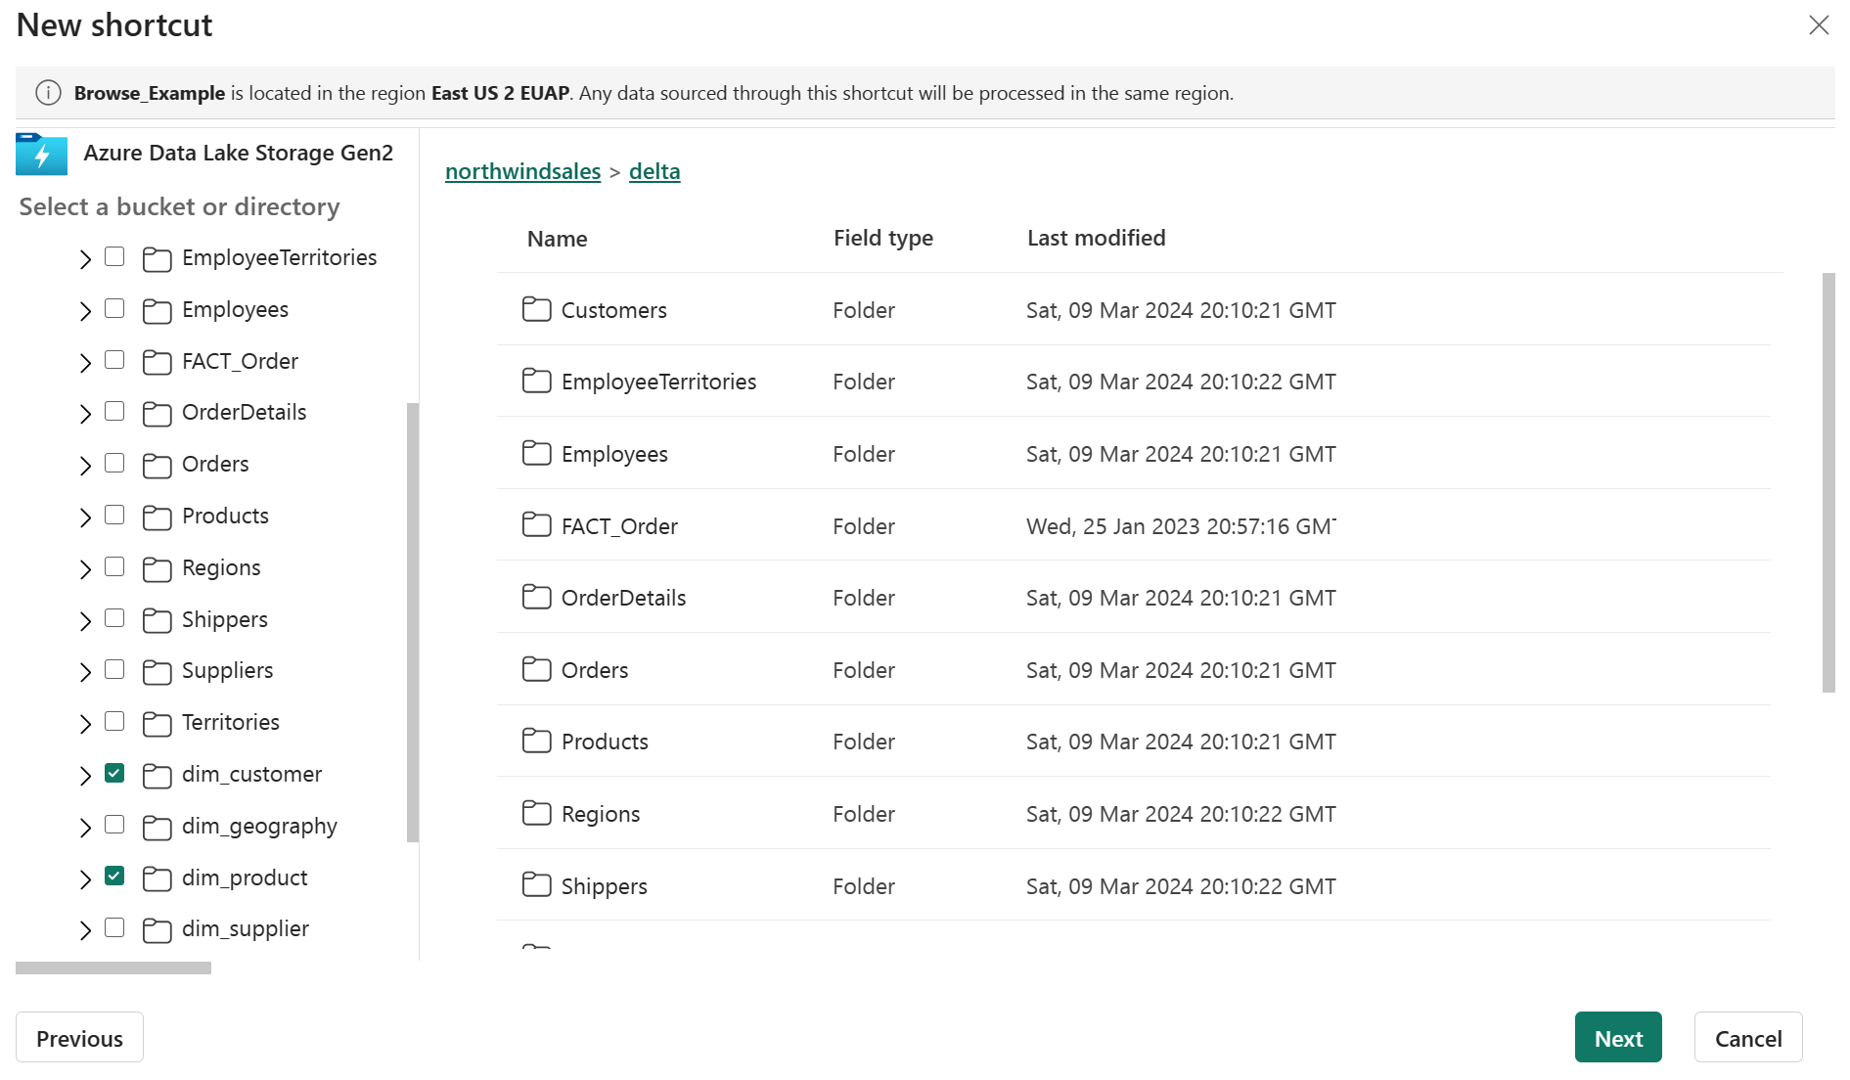Click the Next button
The image size is (1850, 1080).
[x=1617, y=1037]
